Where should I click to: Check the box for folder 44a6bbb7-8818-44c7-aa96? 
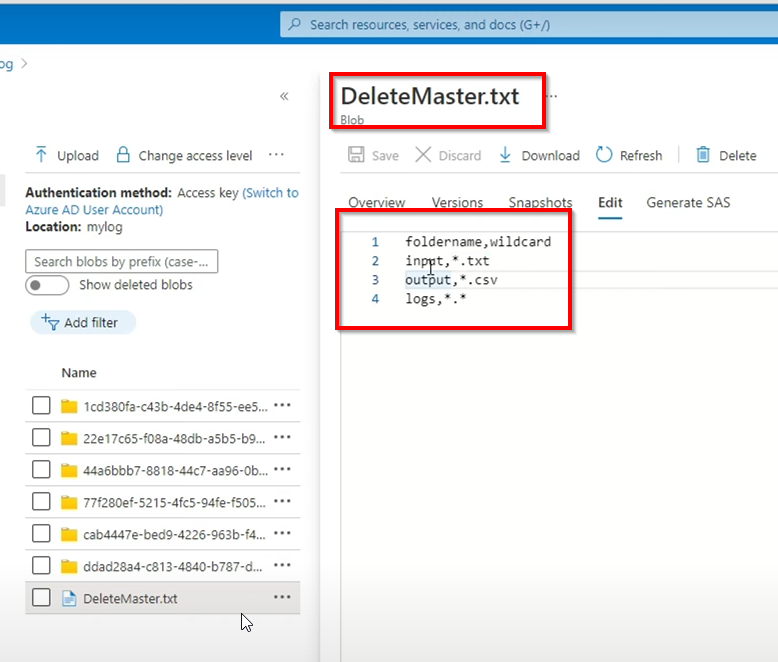point(41,469)
